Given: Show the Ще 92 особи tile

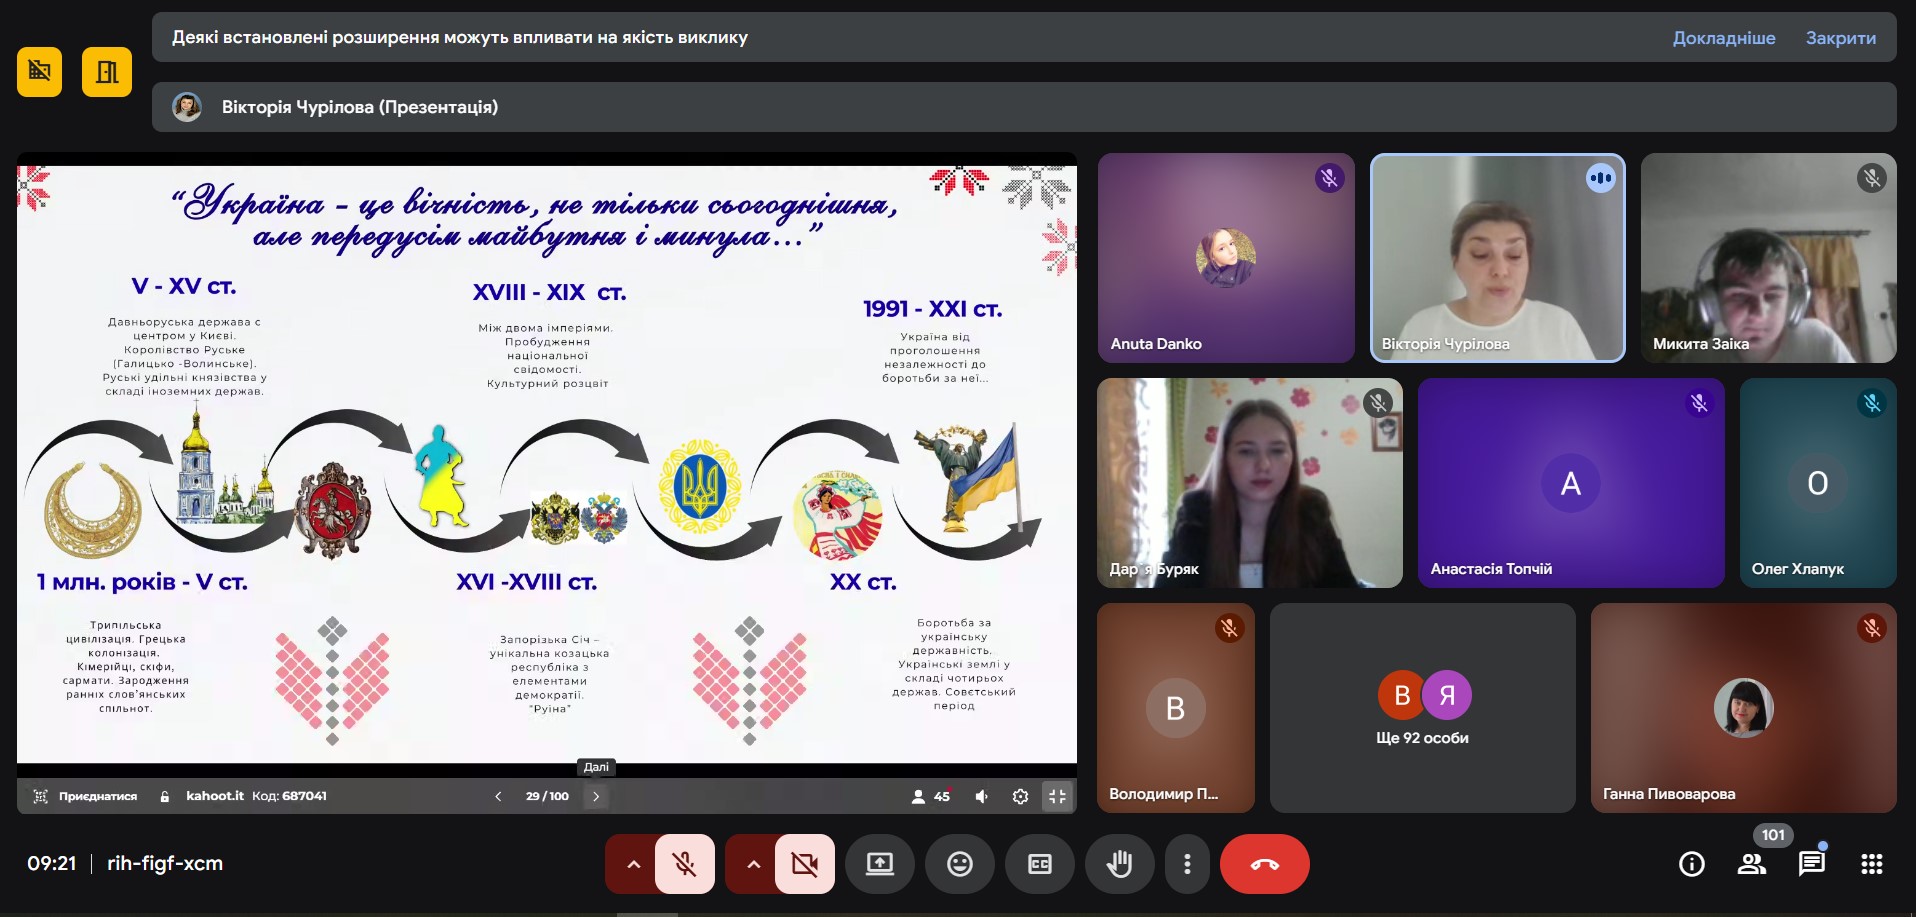Looking at the screenshot, I should click(1422, 708).
